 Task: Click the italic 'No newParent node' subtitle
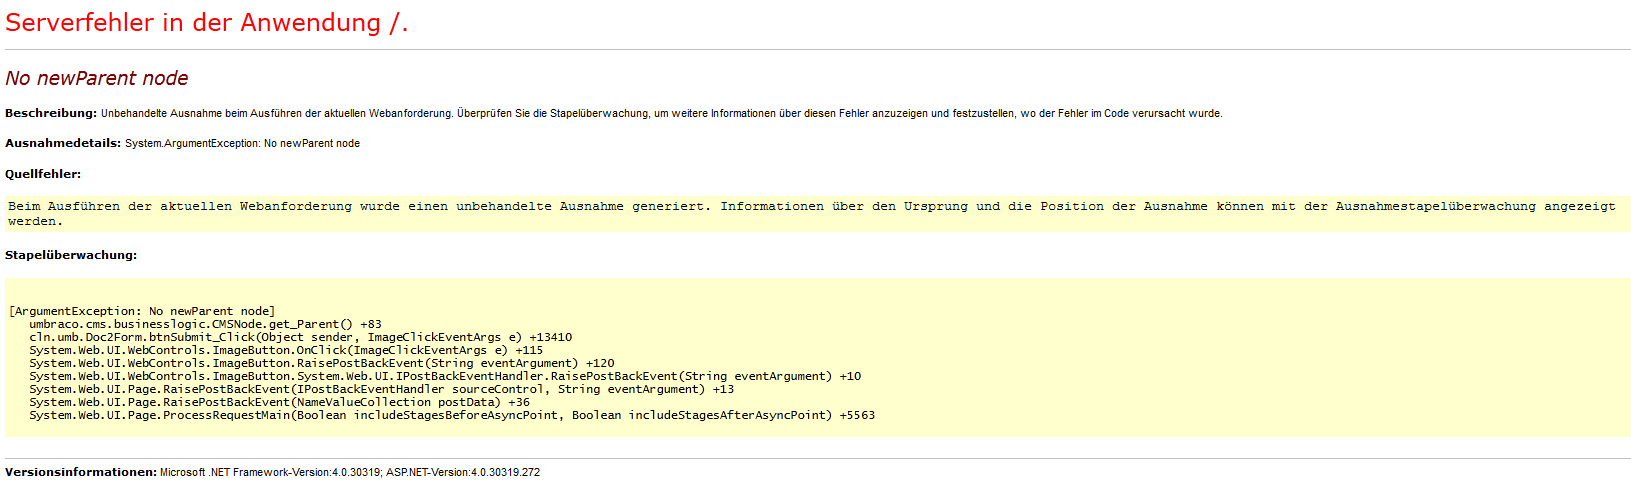[97, 78]
